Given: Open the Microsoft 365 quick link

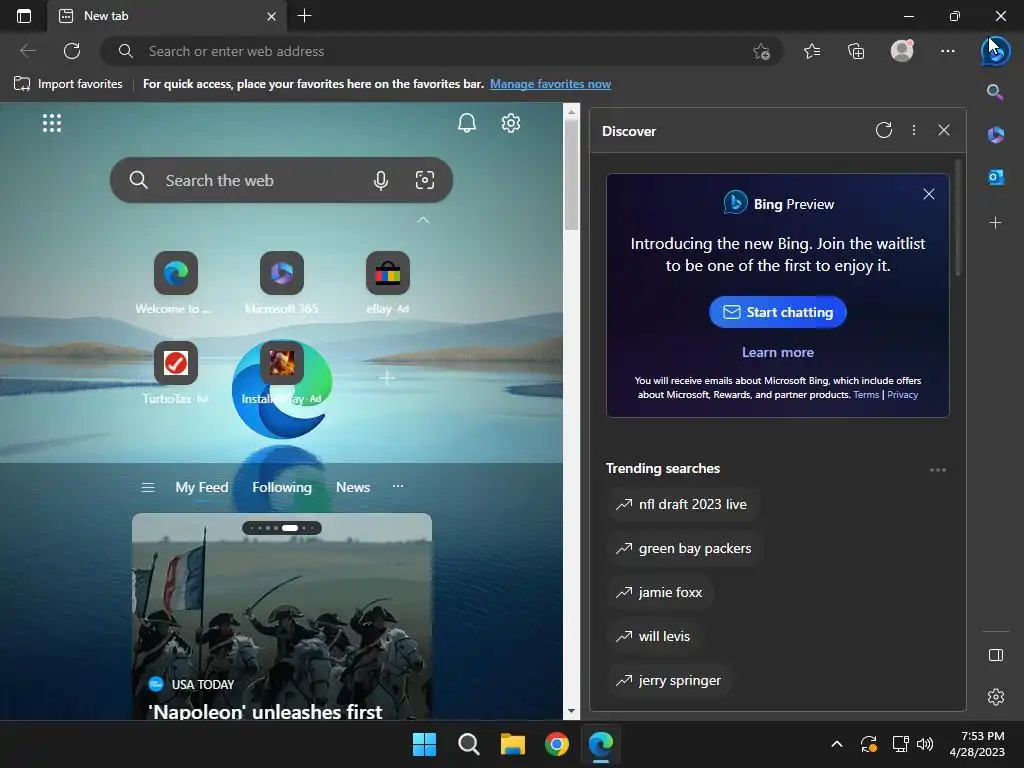Looking at the screenshot, I should (x=281, y=283).
